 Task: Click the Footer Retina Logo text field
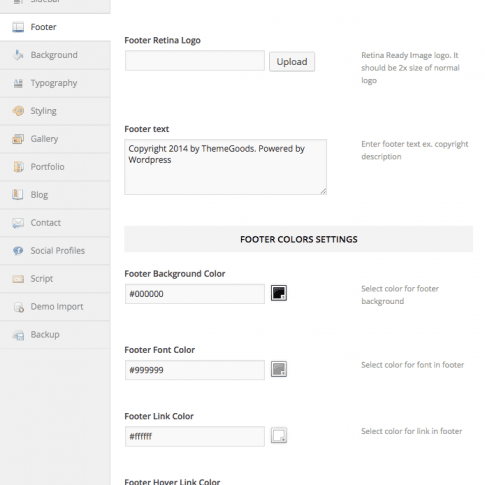click(195, 61)
